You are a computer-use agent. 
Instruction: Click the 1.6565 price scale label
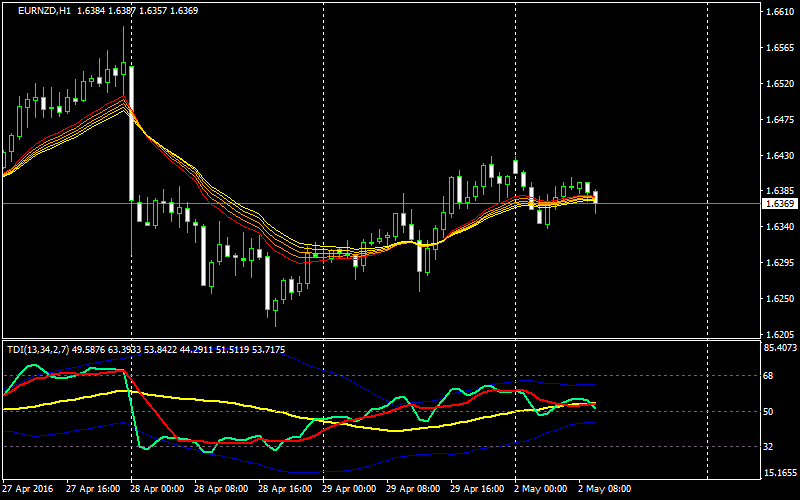click(x=780, y=48)
